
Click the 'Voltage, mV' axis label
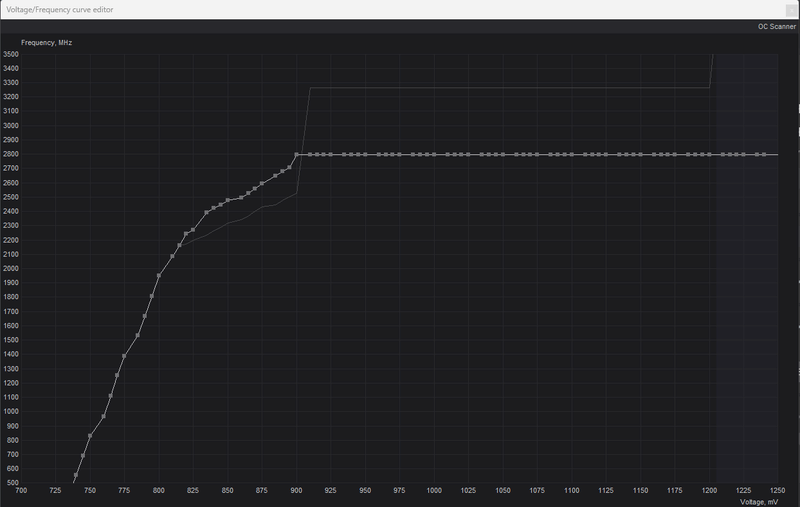[759, 502]
